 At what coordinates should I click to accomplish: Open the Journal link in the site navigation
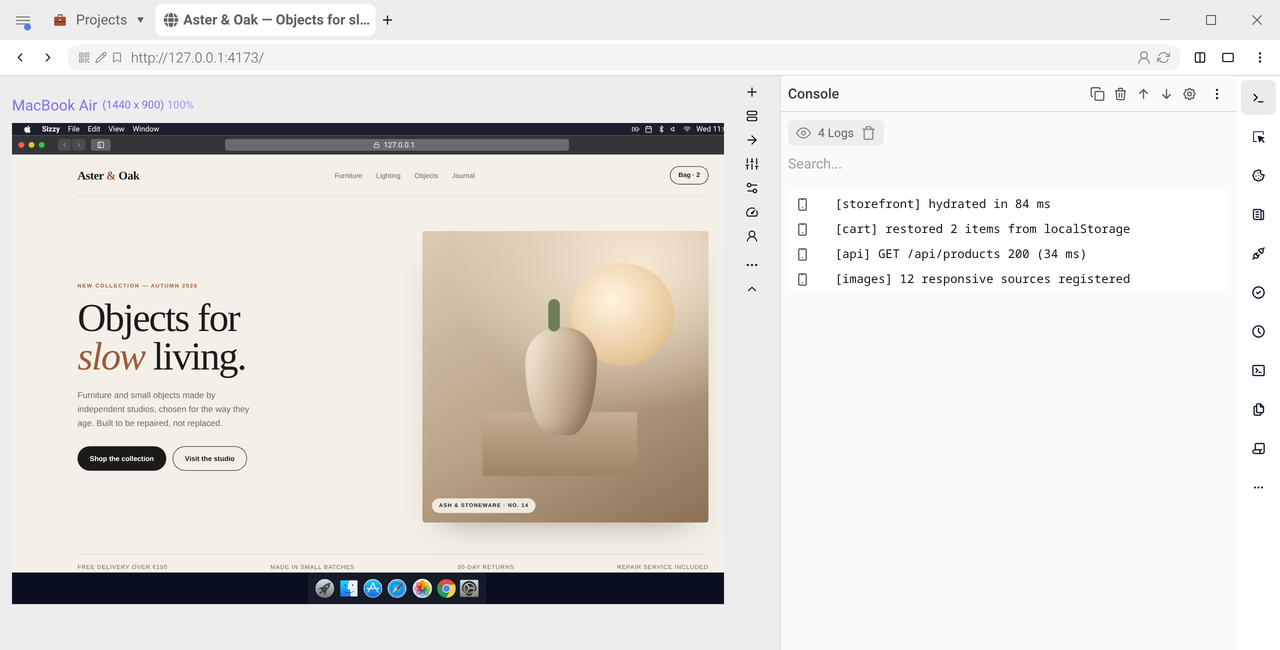(x=463, y=176)
